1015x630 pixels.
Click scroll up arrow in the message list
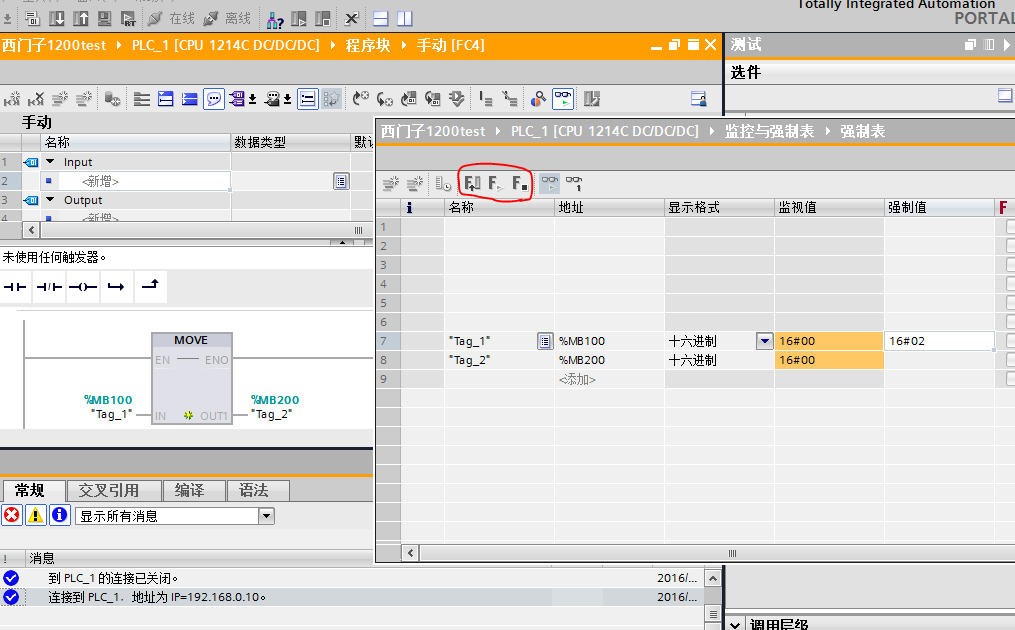713,578
